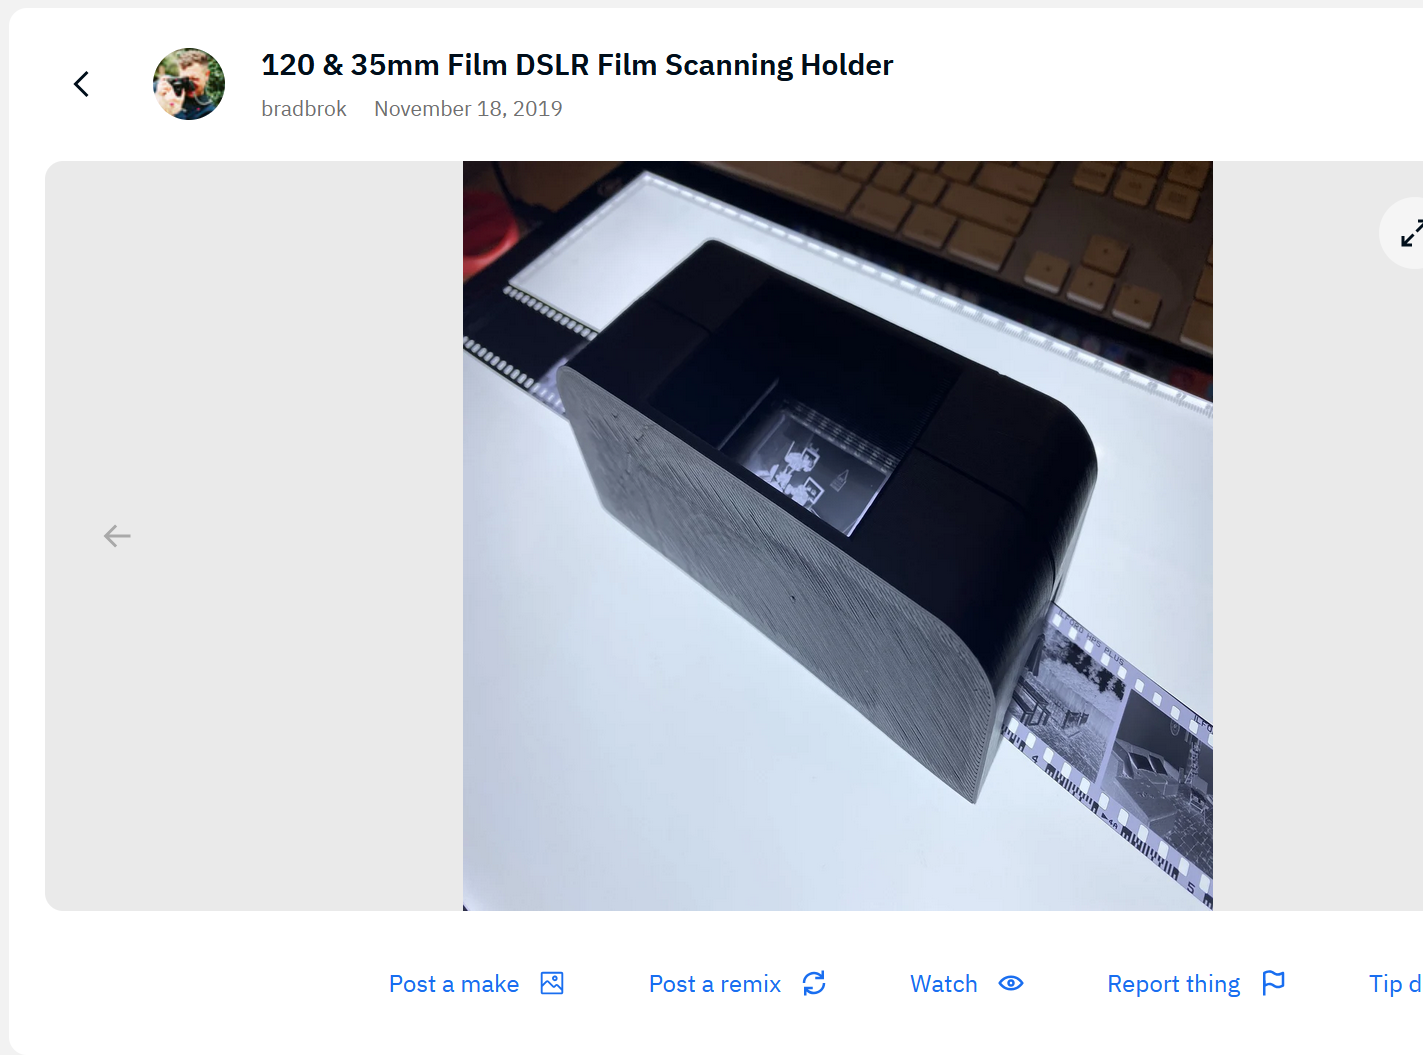The height and width of the screenshot is (1055, 1423).
Task: Open bradbrok's profile avatar
Action: click(189, 84)
